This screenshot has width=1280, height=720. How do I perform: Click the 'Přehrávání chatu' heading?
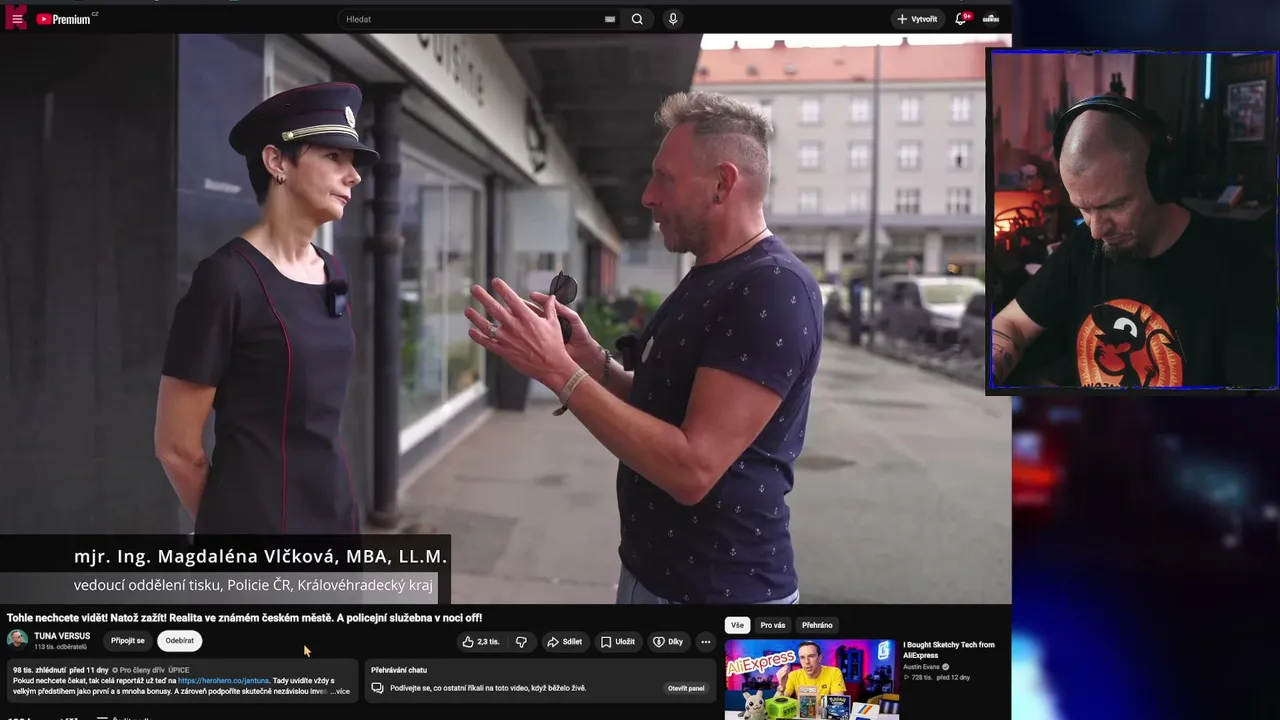(x=399, y=670)
